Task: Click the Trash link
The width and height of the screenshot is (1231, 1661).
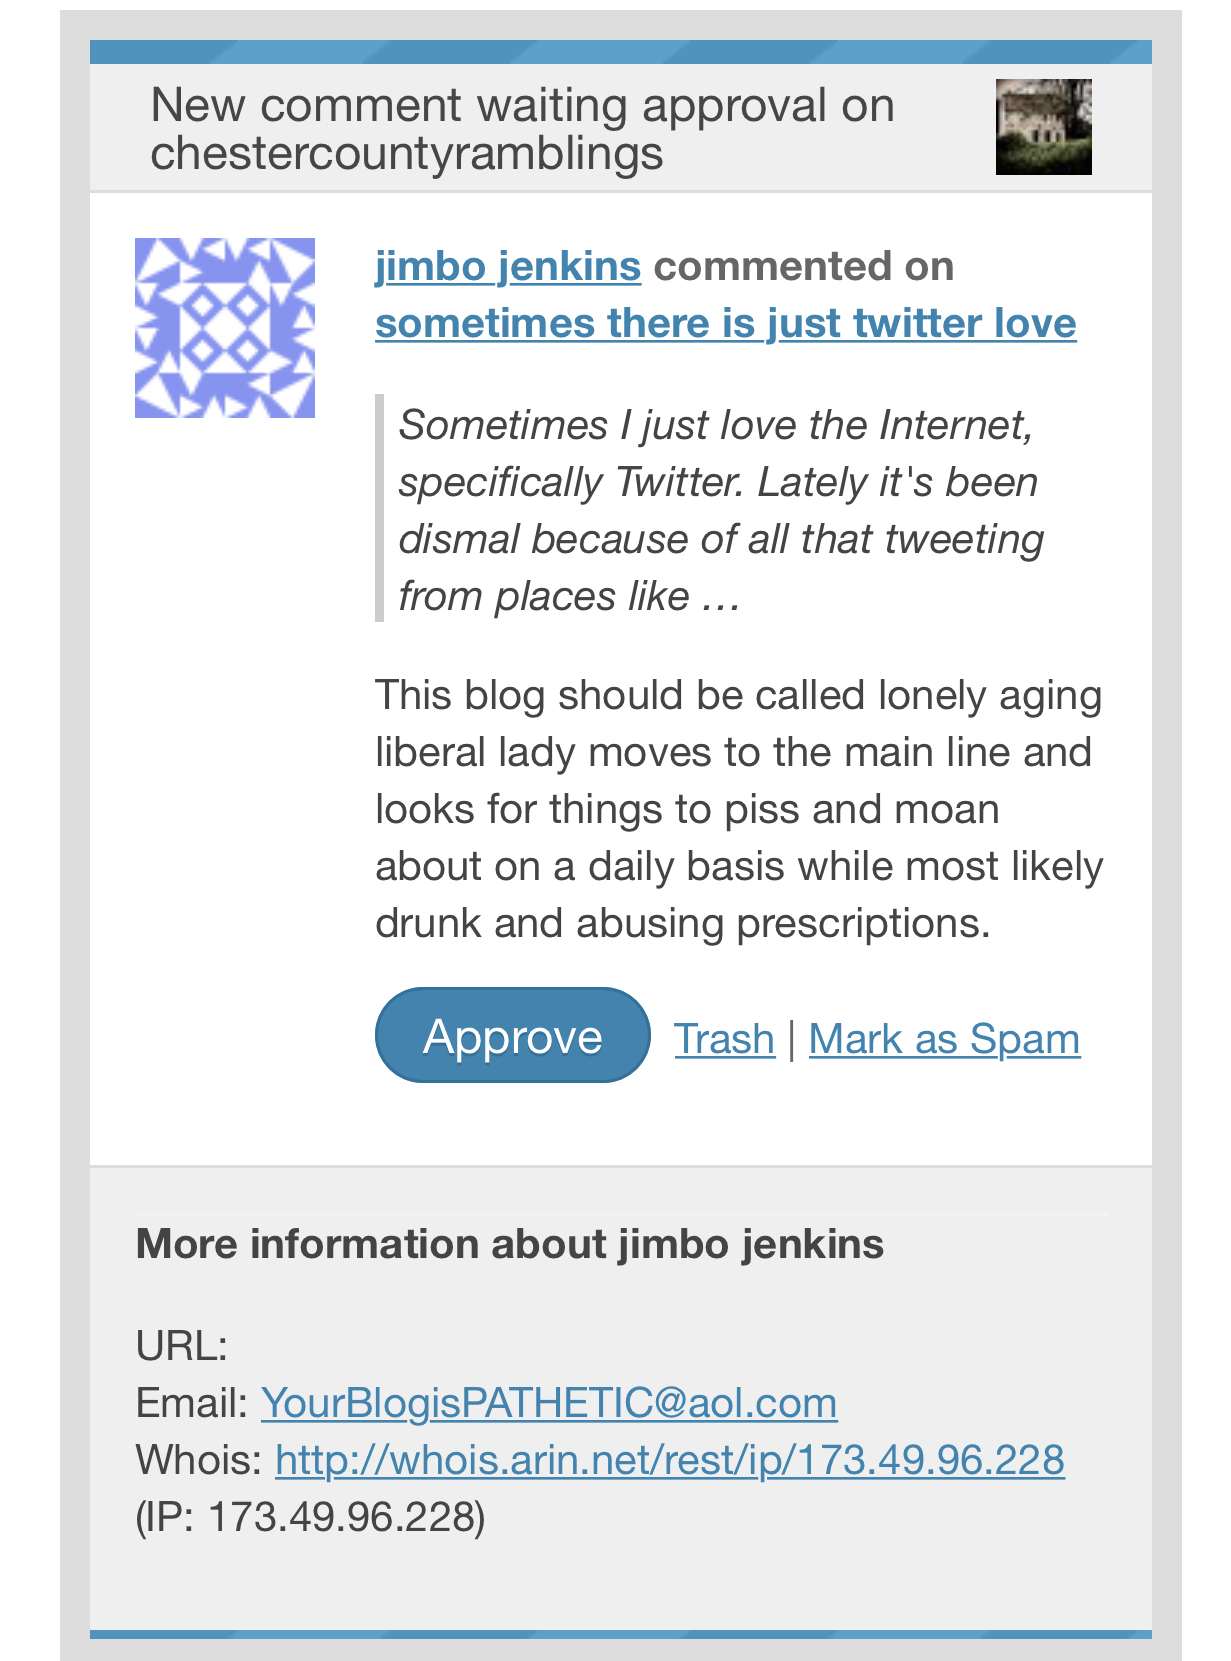Action: (724, 1038)
